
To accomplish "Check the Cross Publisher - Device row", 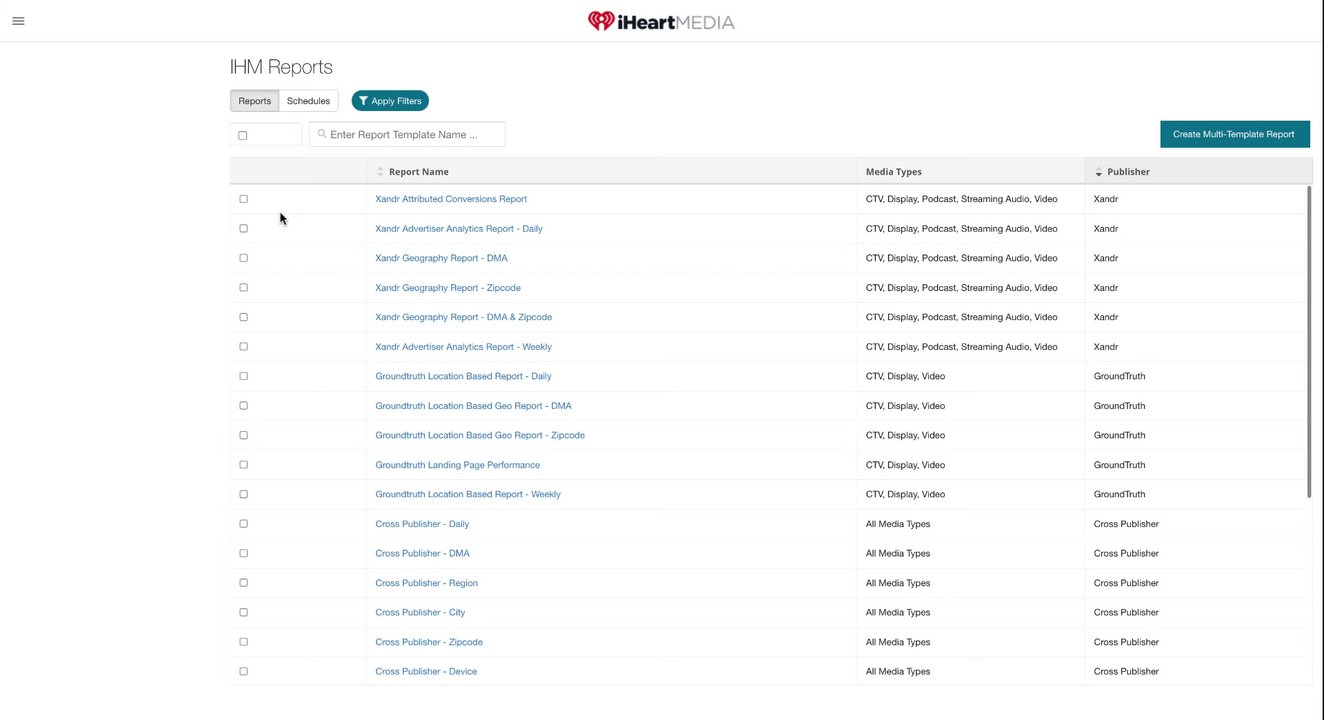I will (243, 671).
